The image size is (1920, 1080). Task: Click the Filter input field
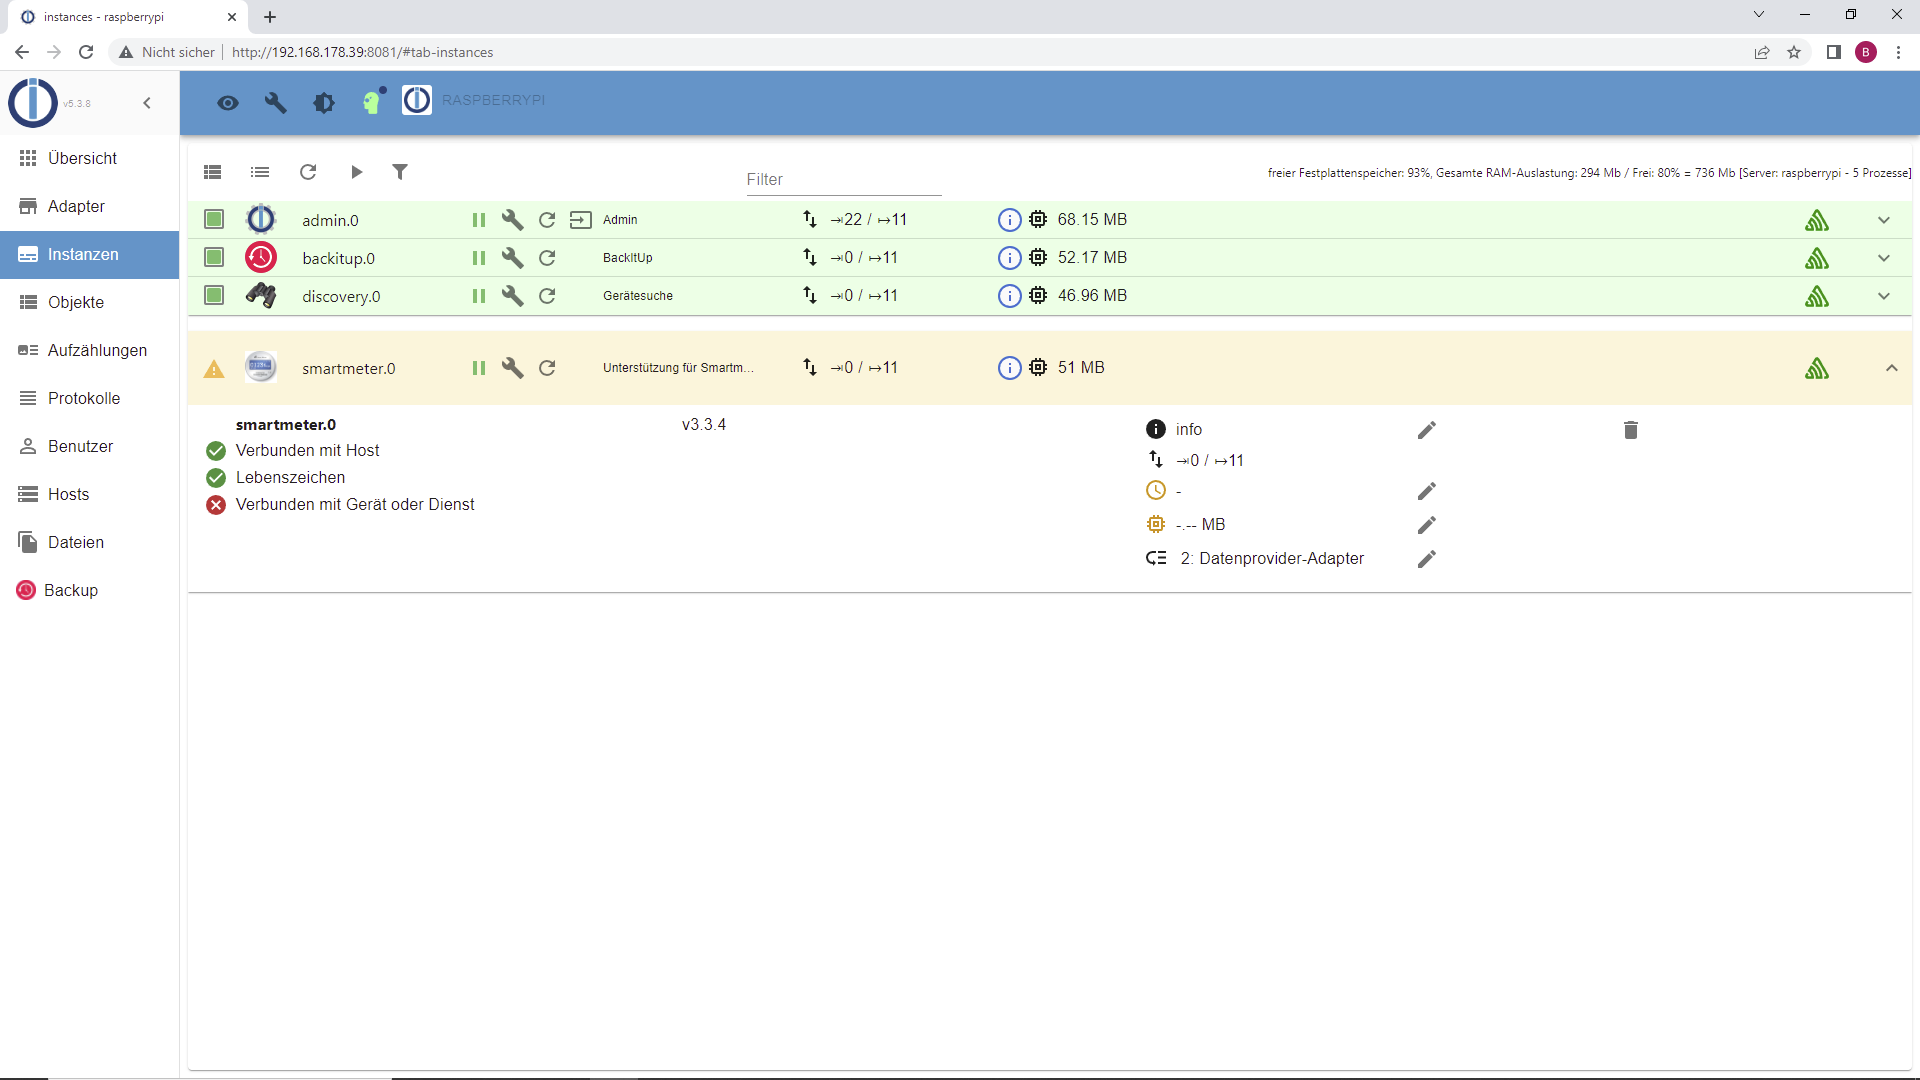tap(843, 180)
